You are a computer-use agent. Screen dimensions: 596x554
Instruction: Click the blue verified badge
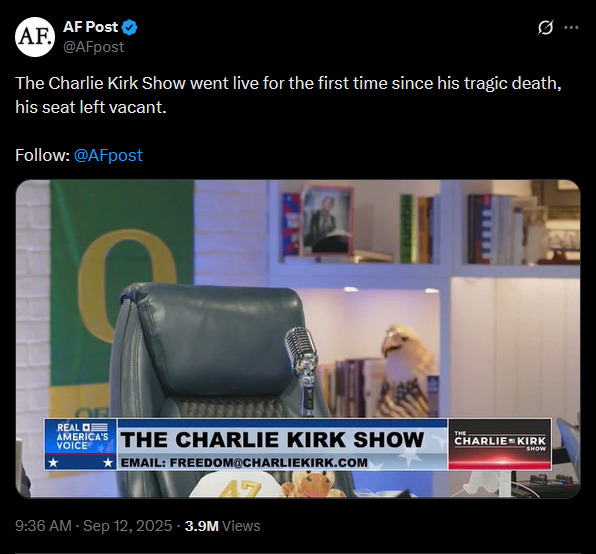pyautogui.click(x=130, y=27)
